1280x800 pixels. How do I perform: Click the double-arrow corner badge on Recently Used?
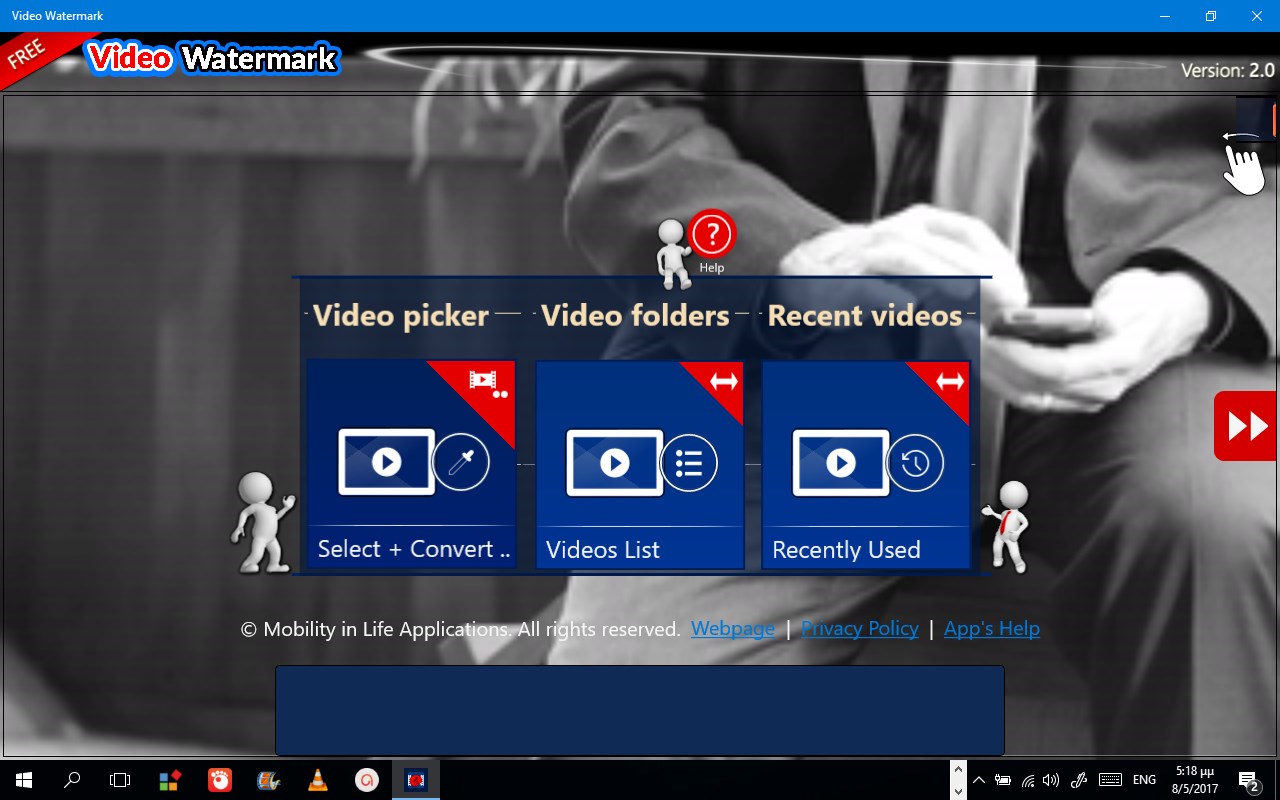[951, 381]
